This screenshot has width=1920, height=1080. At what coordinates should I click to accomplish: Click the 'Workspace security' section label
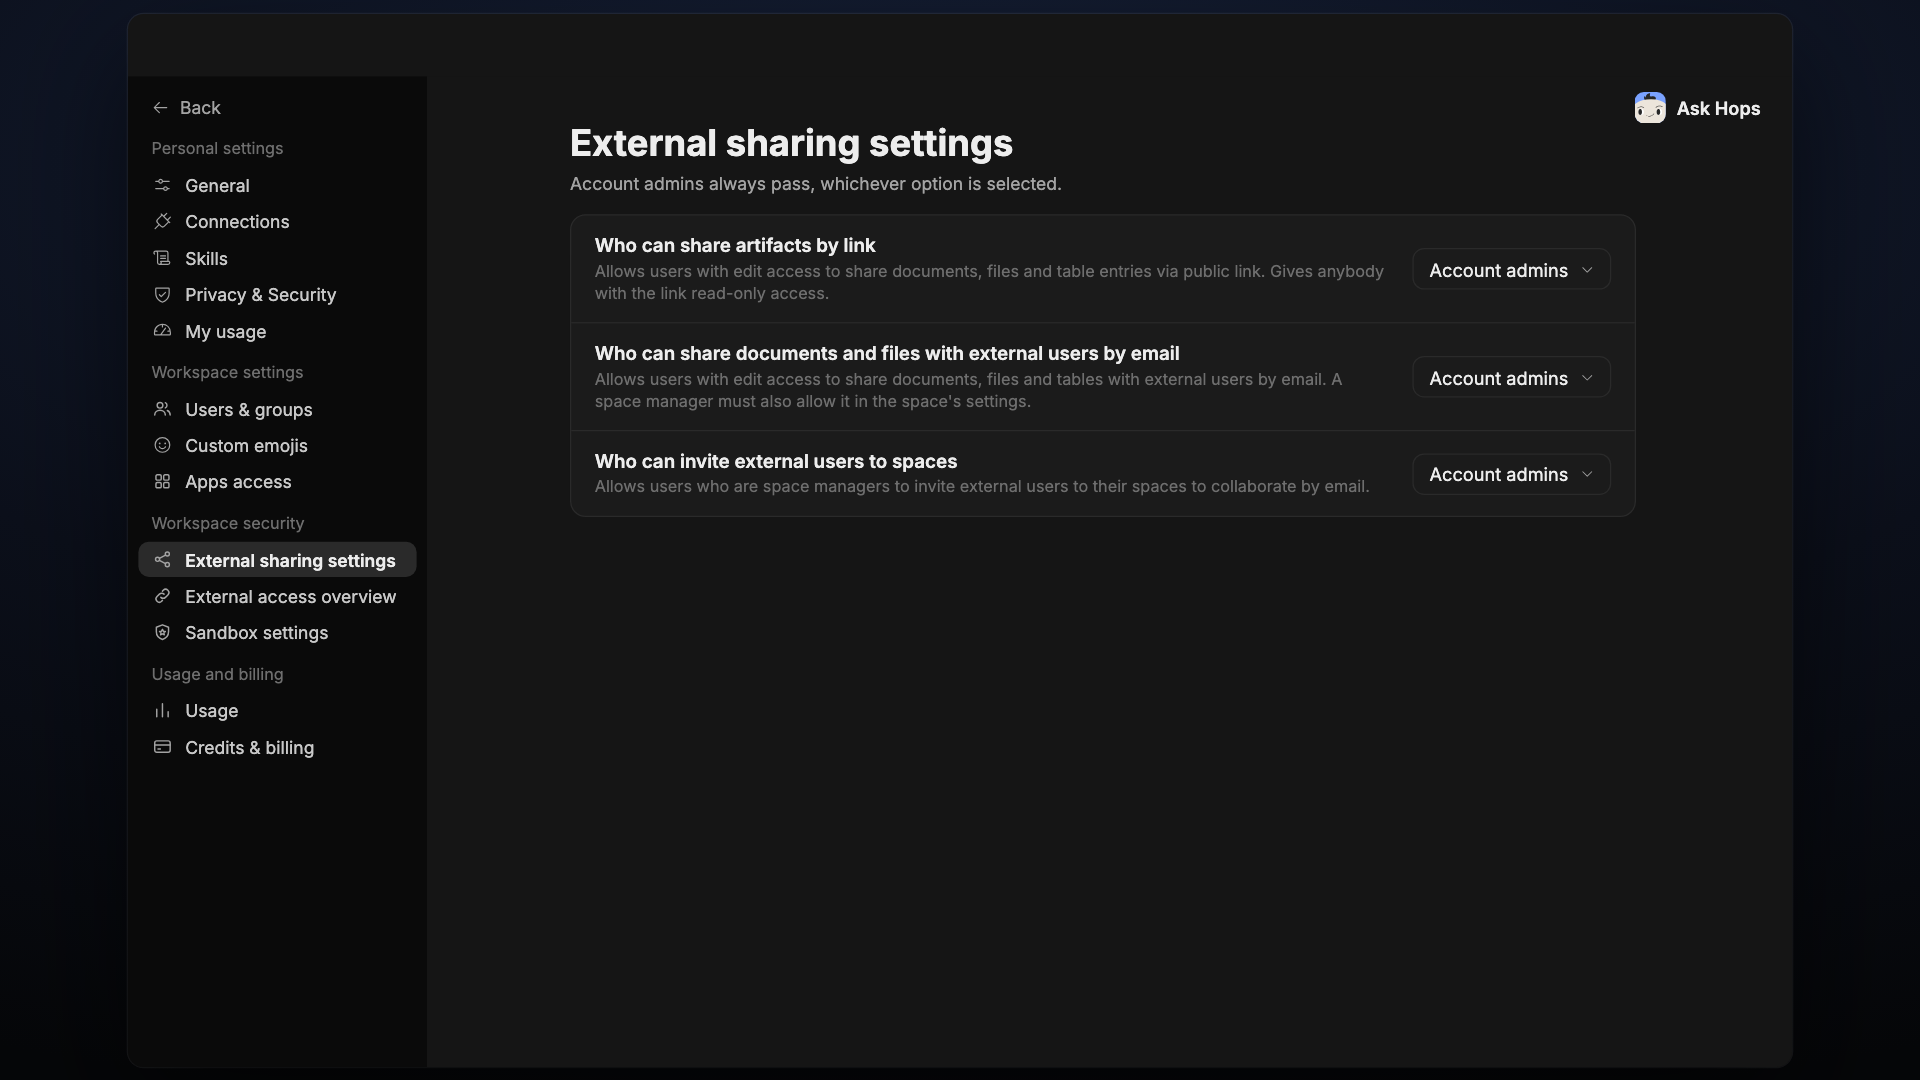(227, 523)
